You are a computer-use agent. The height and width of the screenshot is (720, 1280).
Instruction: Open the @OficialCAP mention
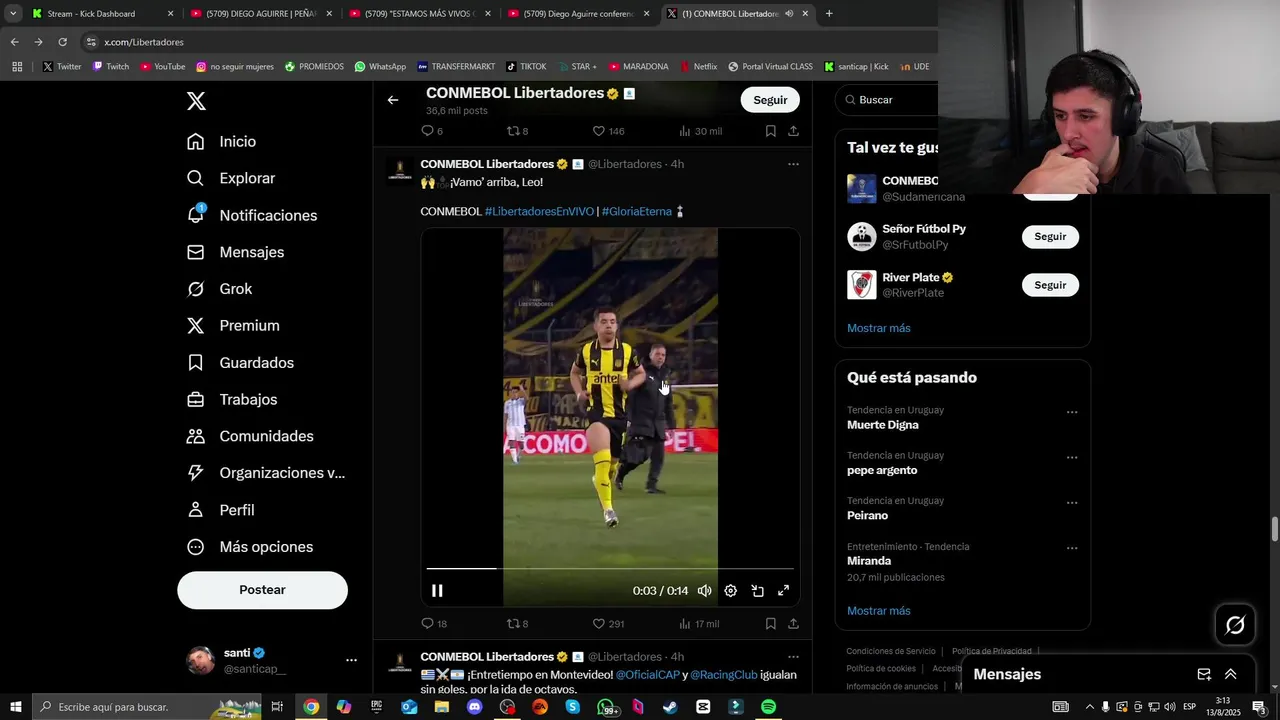(x=648, y=675)
